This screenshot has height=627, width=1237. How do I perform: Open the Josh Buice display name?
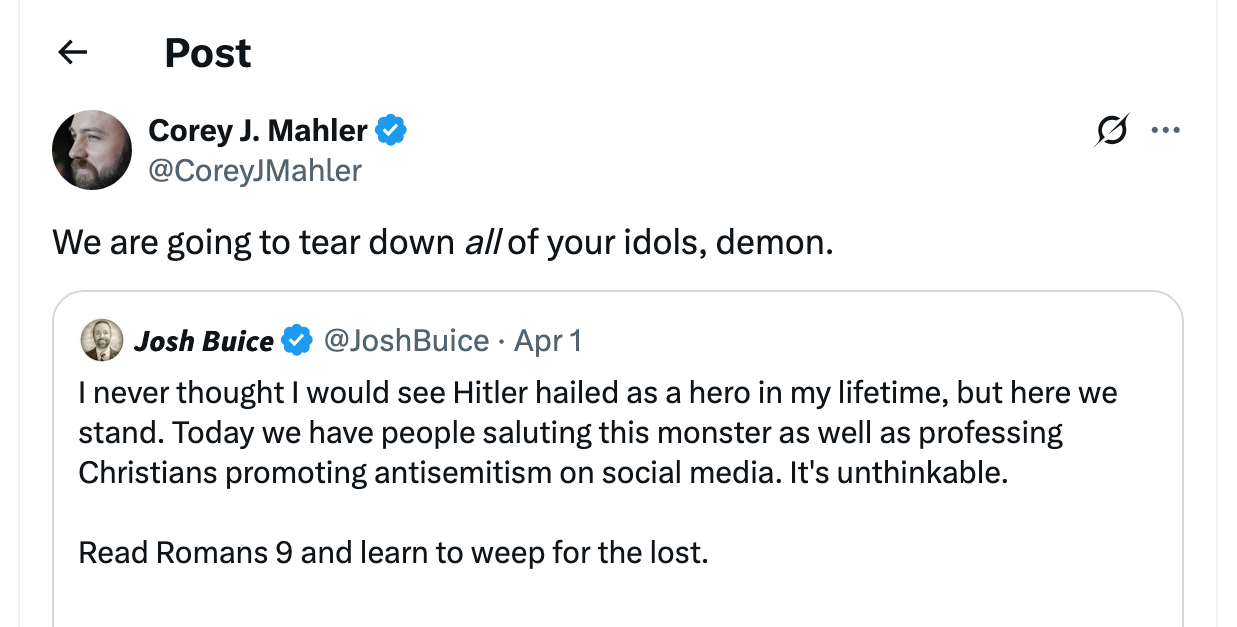click(x=204, y=341)
